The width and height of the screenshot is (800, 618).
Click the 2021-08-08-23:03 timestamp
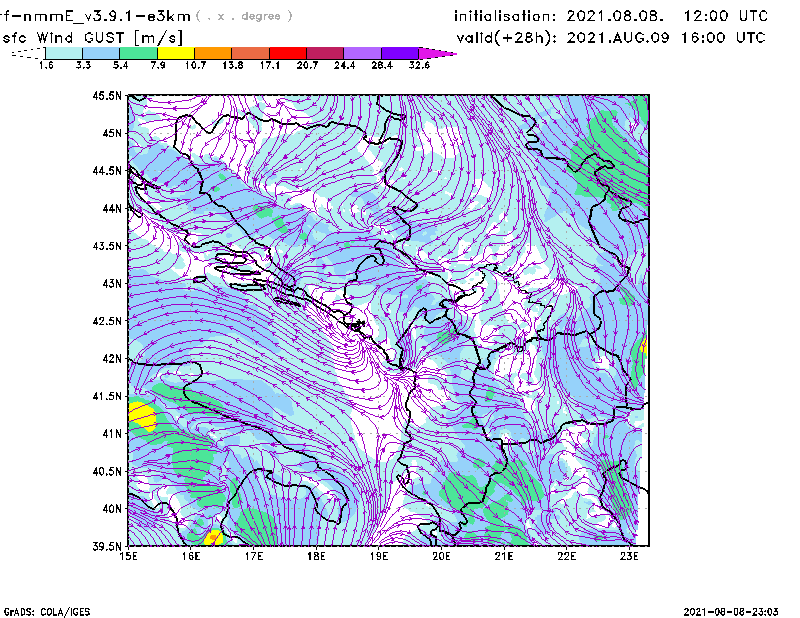point(731,612)
